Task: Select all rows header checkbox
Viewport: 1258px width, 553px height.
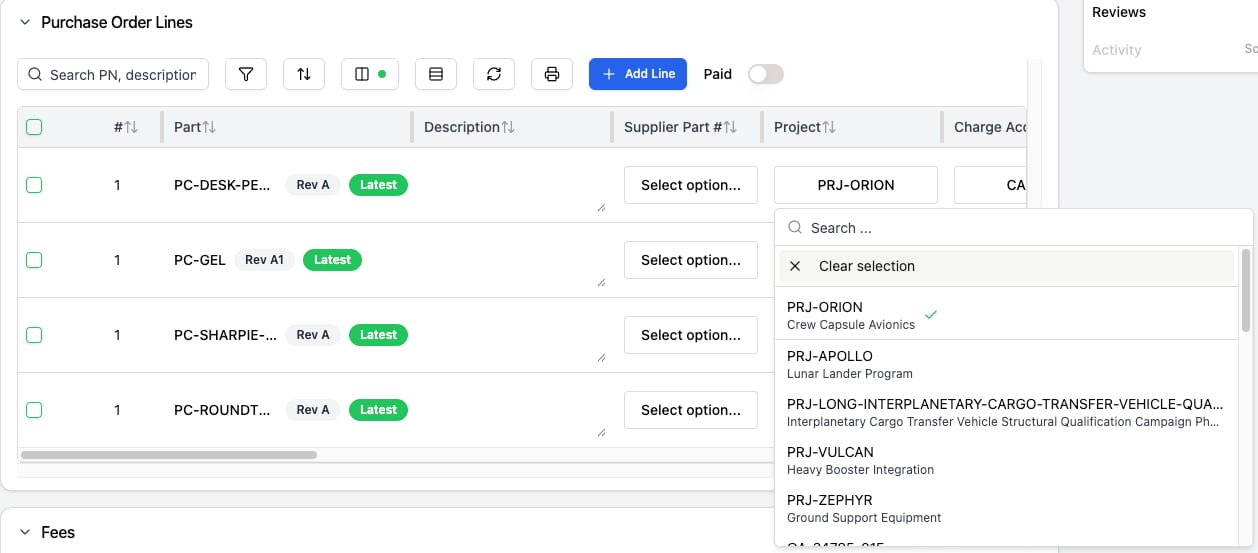Action: click(34, 127)
